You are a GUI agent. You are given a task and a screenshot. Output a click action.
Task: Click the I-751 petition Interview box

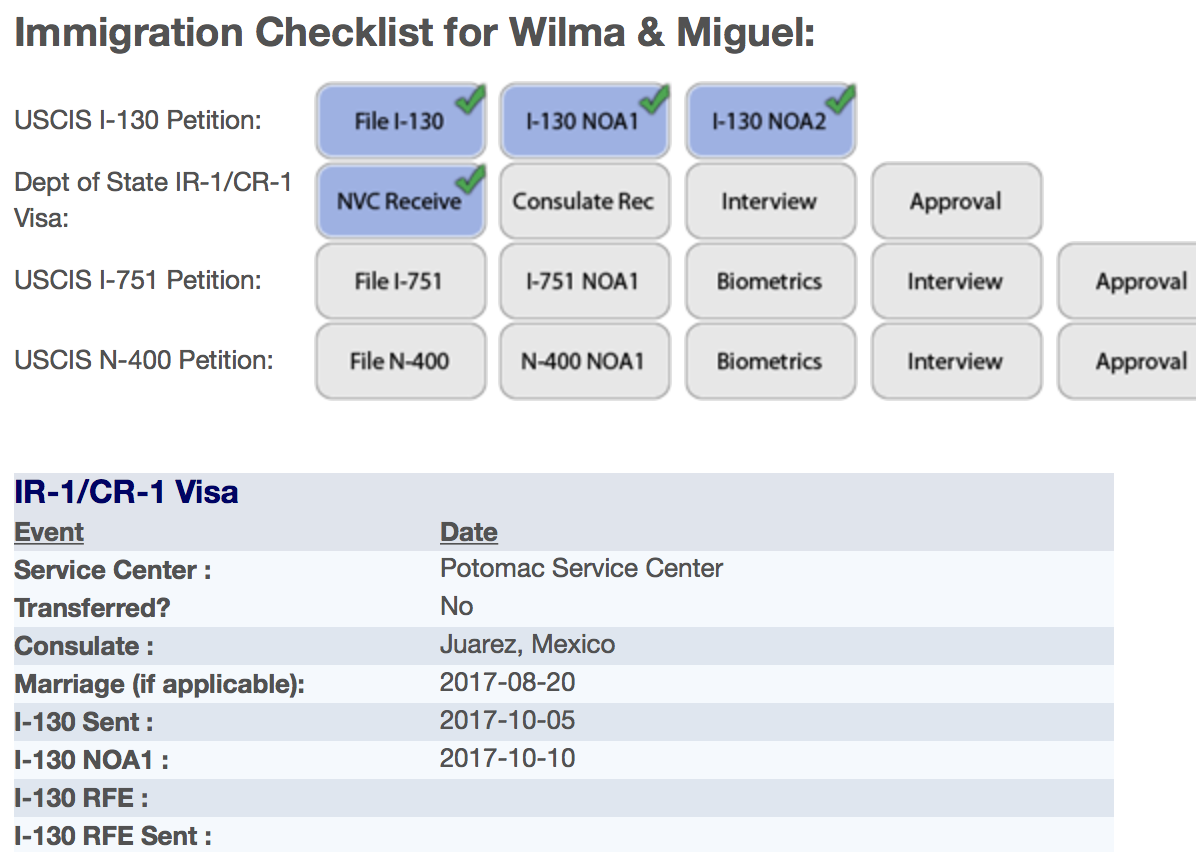[956, 281]
